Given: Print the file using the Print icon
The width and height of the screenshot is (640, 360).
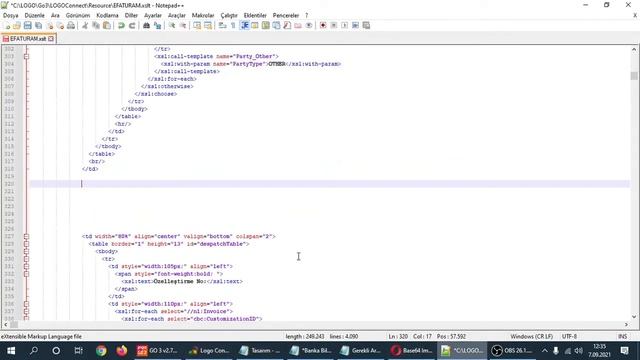Looking at the screenshot, I should pos(71,26).
